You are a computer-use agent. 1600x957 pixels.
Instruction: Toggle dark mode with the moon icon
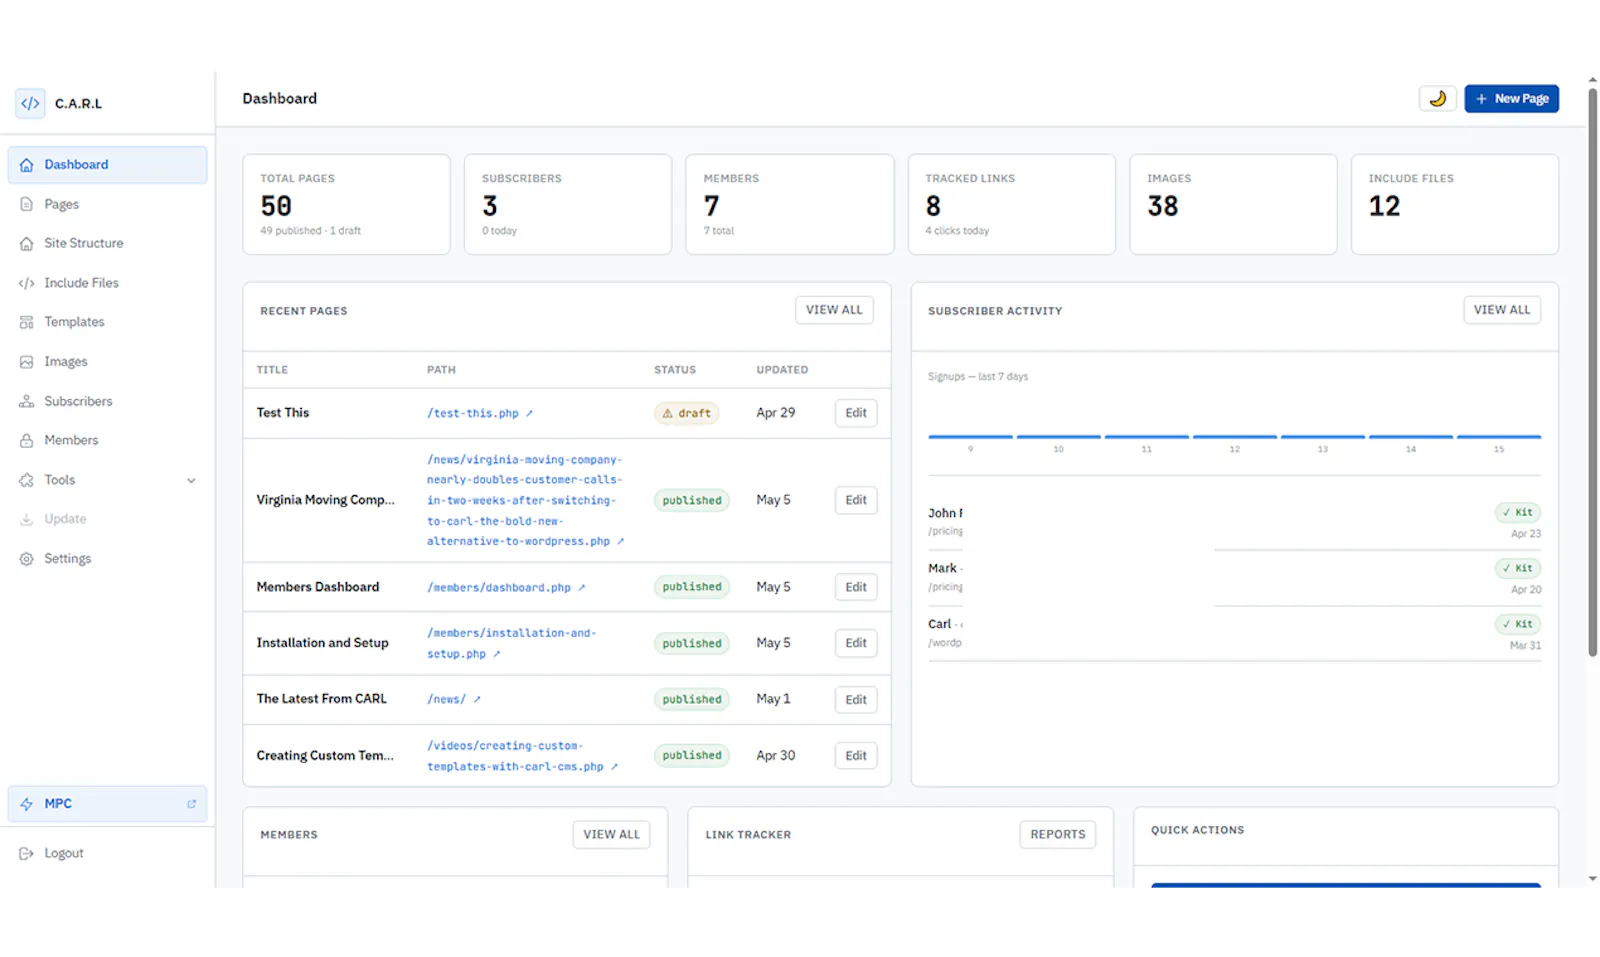point(1437,98)
